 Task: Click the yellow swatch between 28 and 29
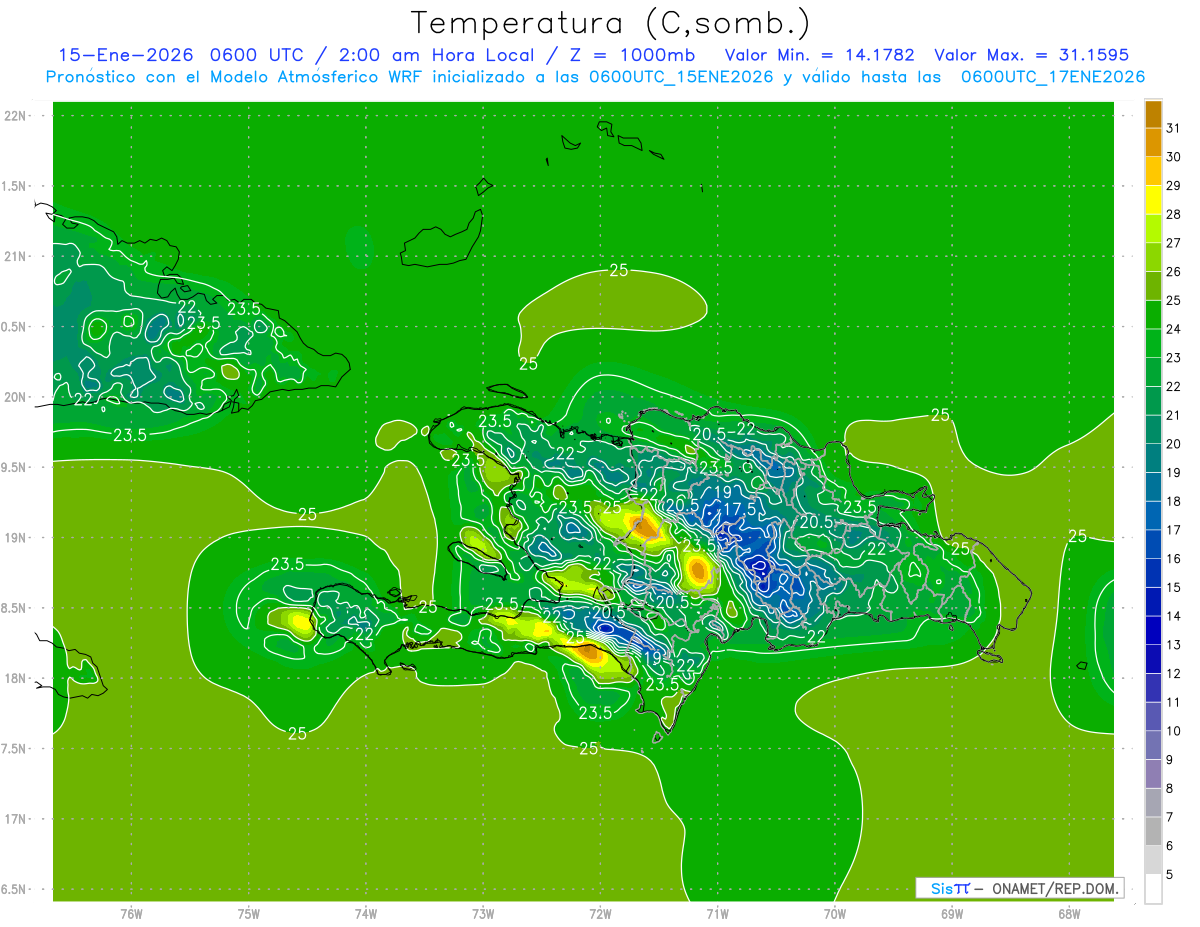pyautogui.click(x=1153, y=199)
